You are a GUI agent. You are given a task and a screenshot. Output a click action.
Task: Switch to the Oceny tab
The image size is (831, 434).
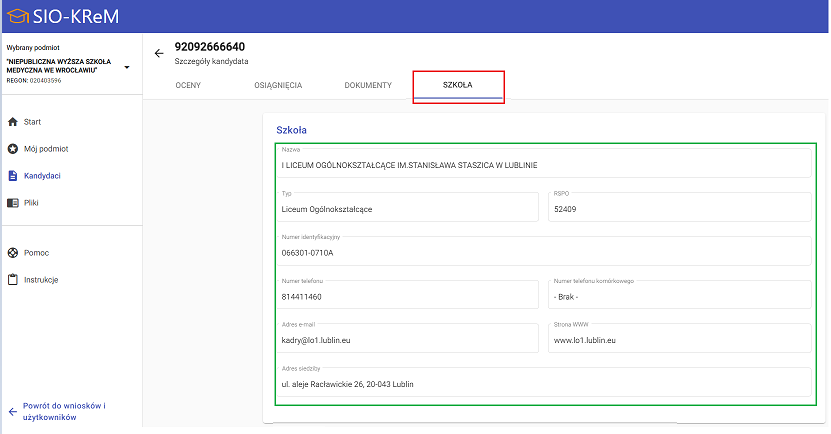(x=188, y=86)
